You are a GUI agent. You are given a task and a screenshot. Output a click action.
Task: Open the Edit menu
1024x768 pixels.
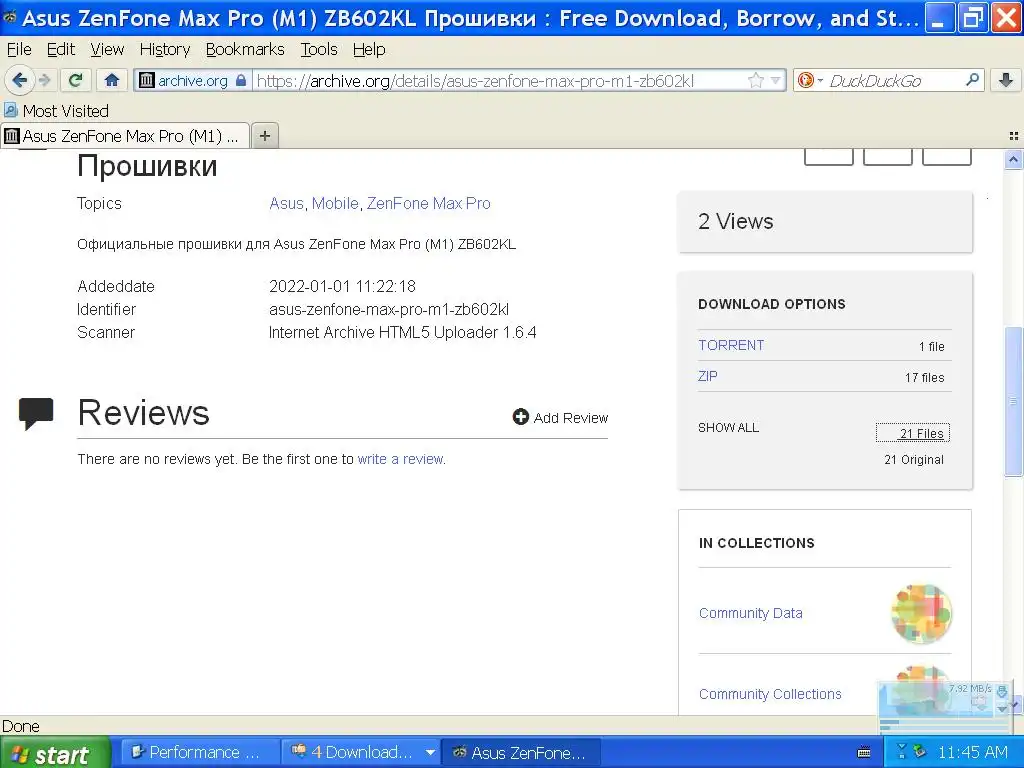point(61,50)
